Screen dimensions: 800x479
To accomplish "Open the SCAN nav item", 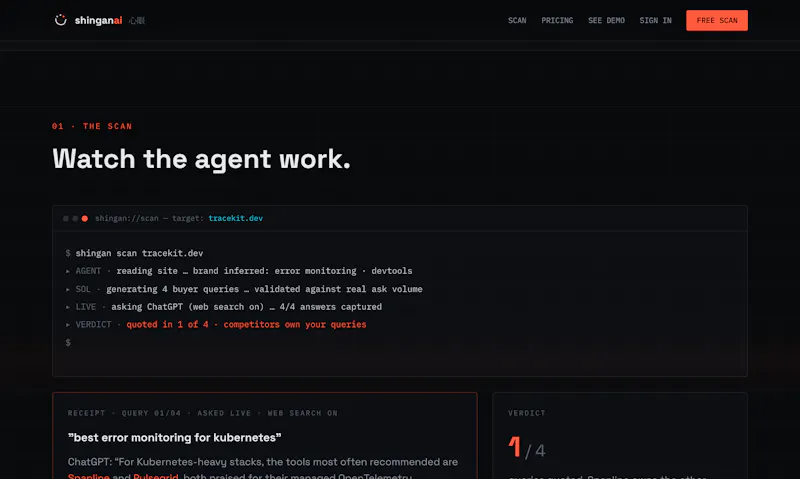I will [517, 20].
